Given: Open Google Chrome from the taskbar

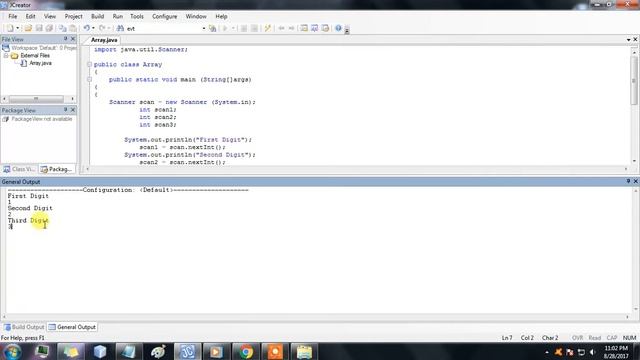Looking at the screenshot, I should pyautogui.click(x=246, y=351).
